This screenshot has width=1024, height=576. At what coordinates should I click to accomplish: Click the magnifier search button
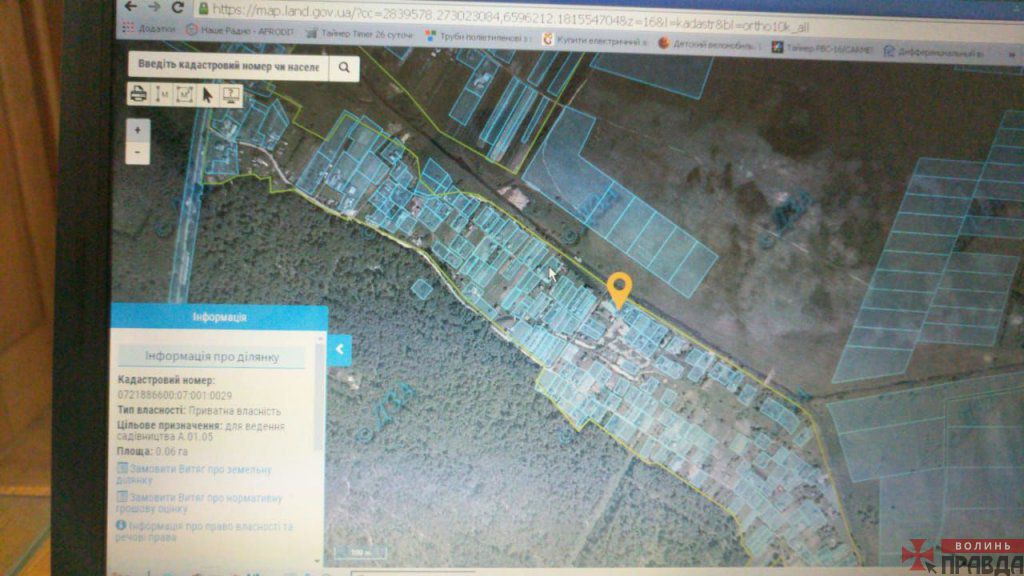click(343, 67)
